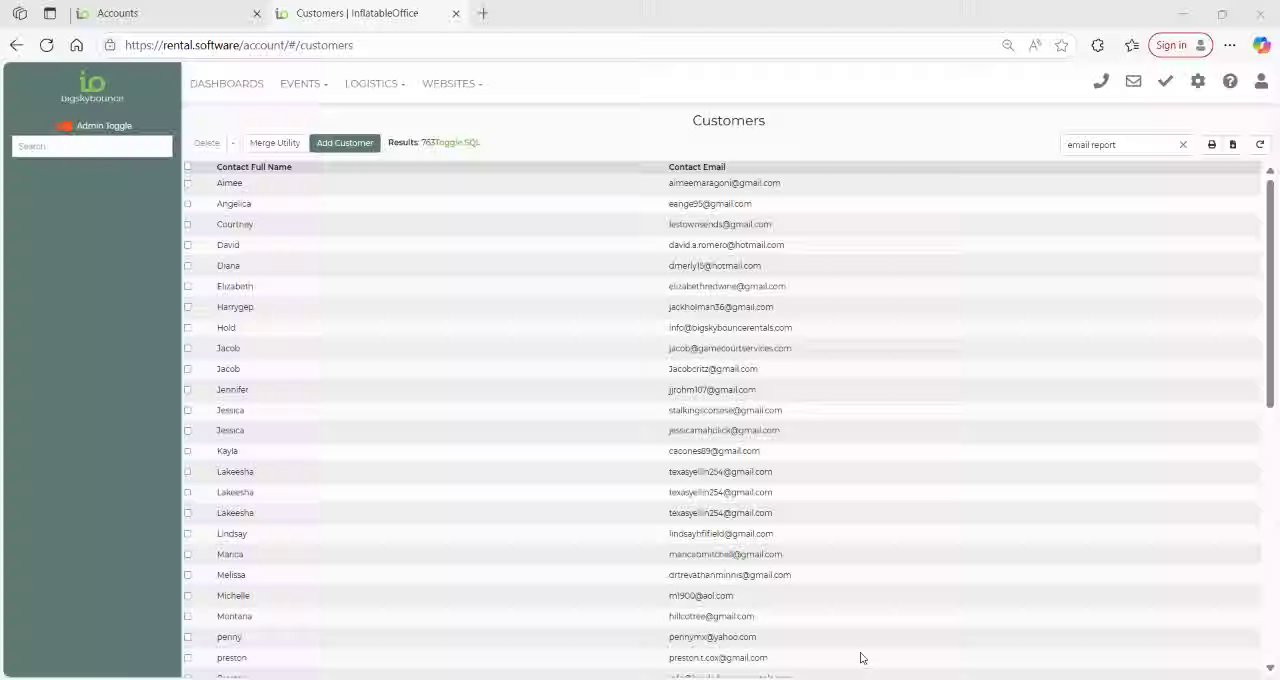Go back with the browser back arrow

click(x=16, y=45)
